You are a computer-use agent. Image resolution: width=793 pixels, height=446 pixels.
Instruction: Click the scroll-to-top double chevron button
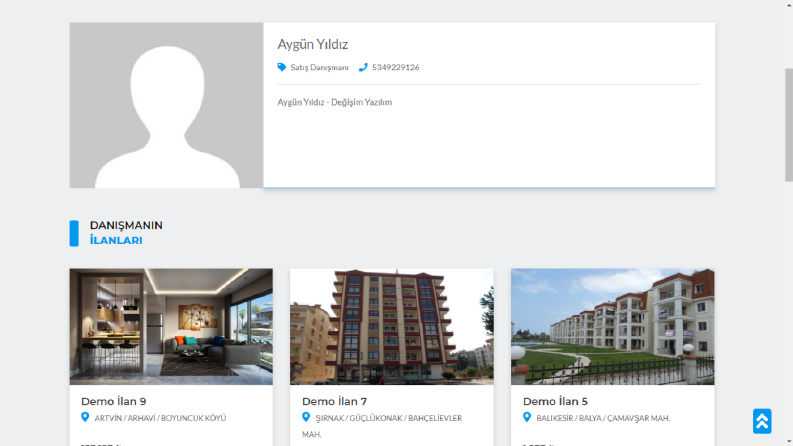[x=762, y=421]
